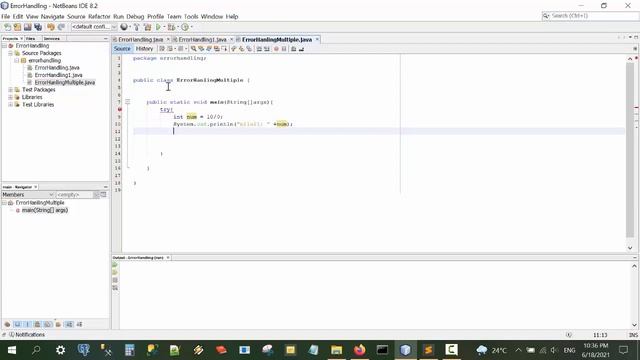Click the Open Project toolbar icon
Viewport: 640px width, 360px height.
click(27, 27)
